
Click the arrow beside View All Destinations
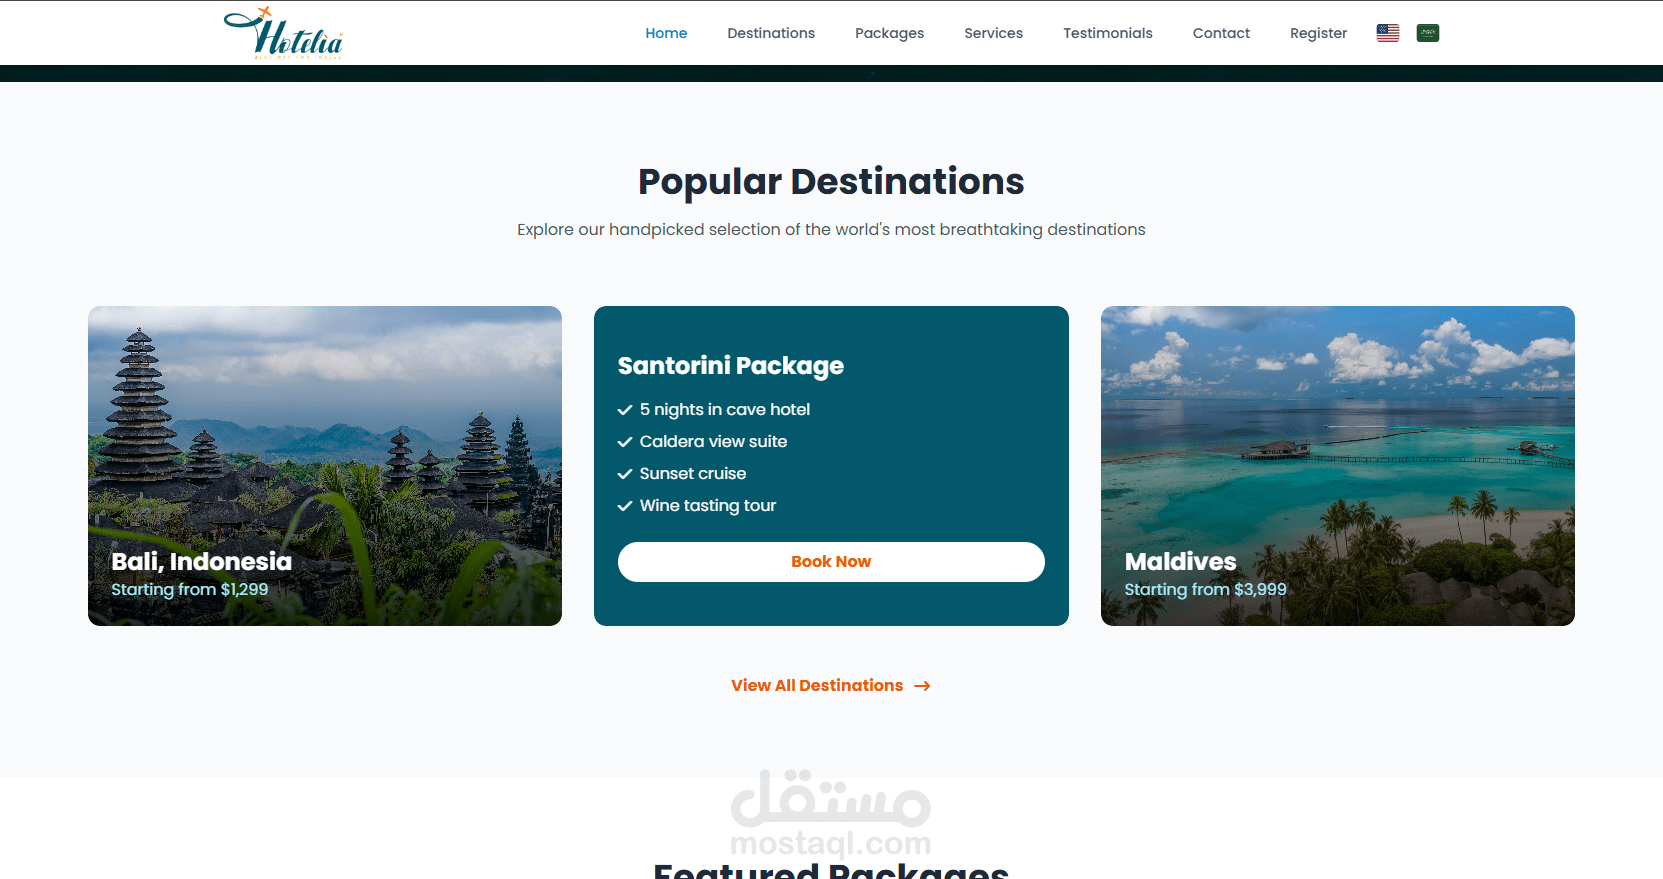click(x=922, y=686)
